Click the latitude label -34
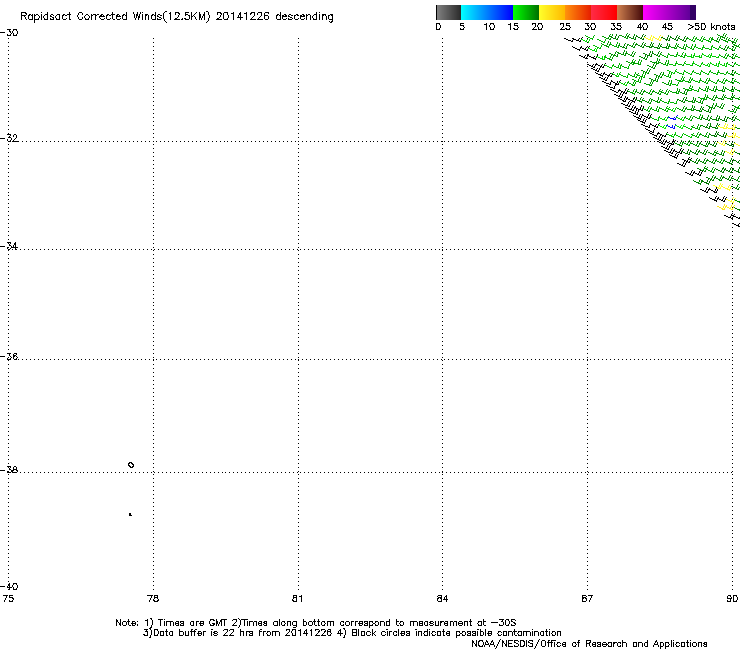The height and width of the screenshot is (650, 740). [x=9, y=246]
